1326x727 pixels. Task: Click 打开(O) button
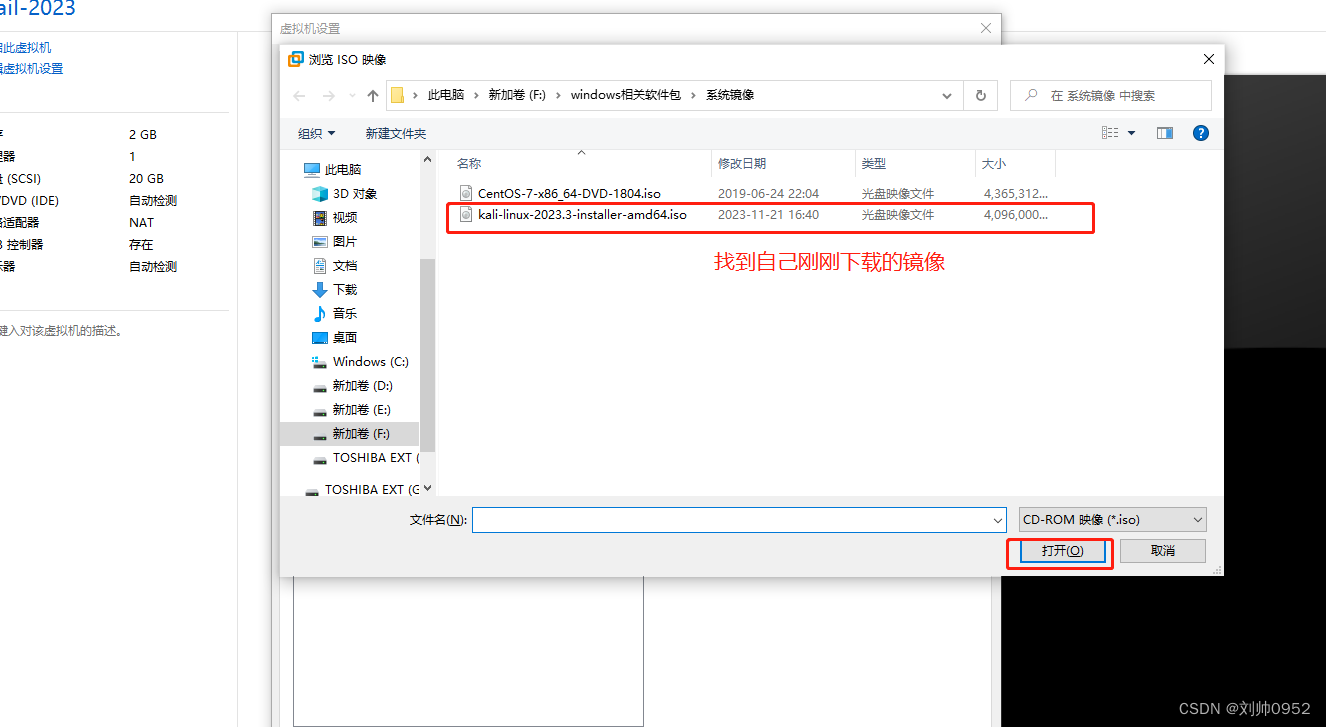point(1062,551)
